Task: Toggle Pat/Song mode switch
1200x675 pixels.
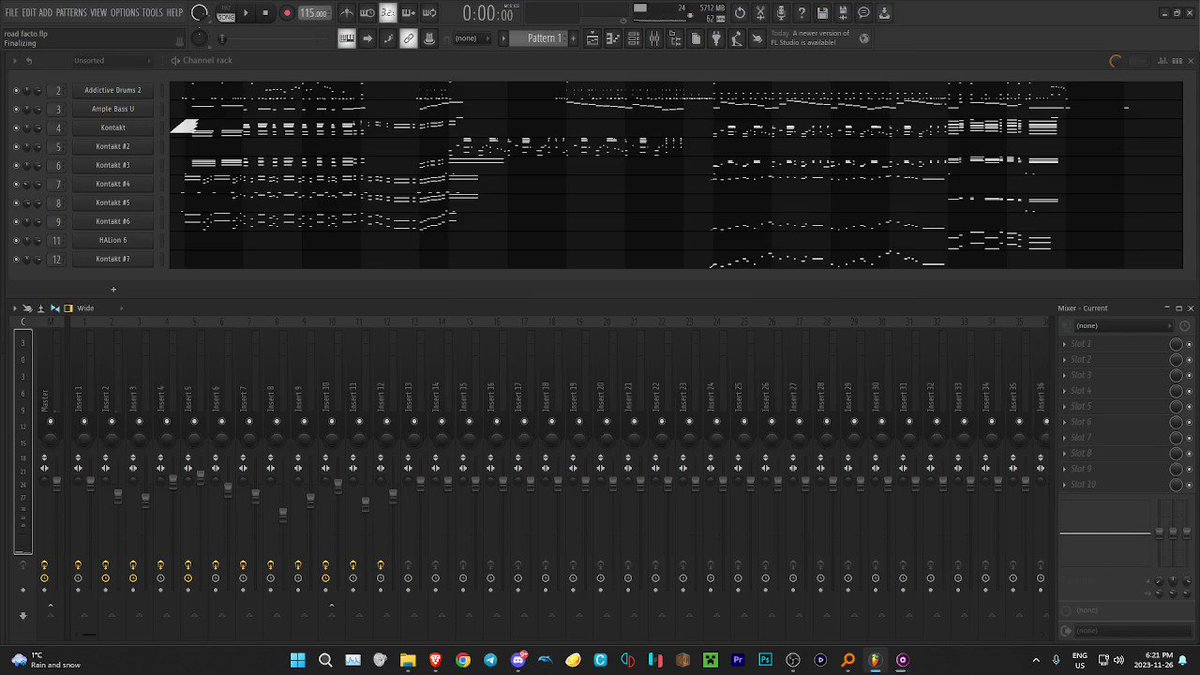Action: click(x=226, y=13)
